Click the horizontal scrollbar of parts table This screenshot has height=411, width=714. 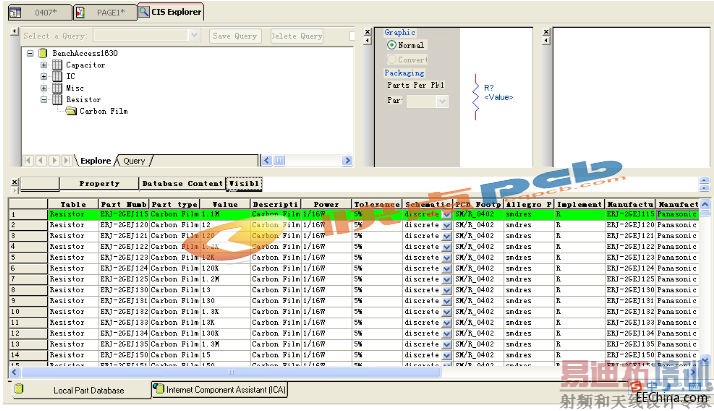tap(231, 372)
